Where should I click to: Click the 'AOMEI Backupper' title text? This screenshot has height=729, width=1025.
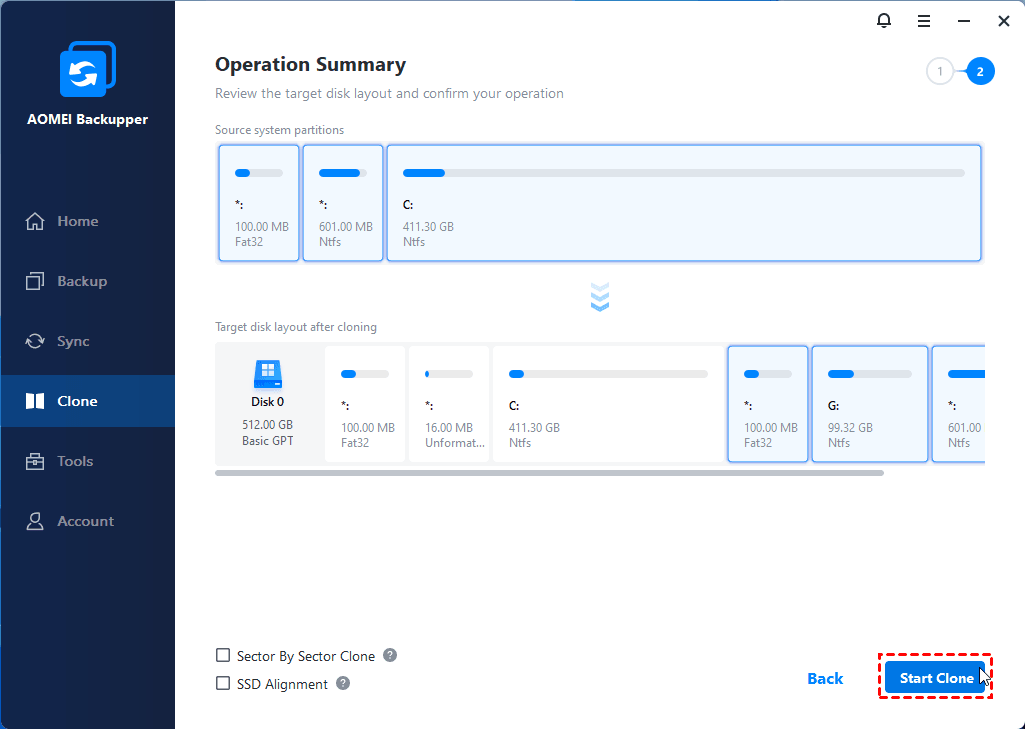click(x=88, y=119)
